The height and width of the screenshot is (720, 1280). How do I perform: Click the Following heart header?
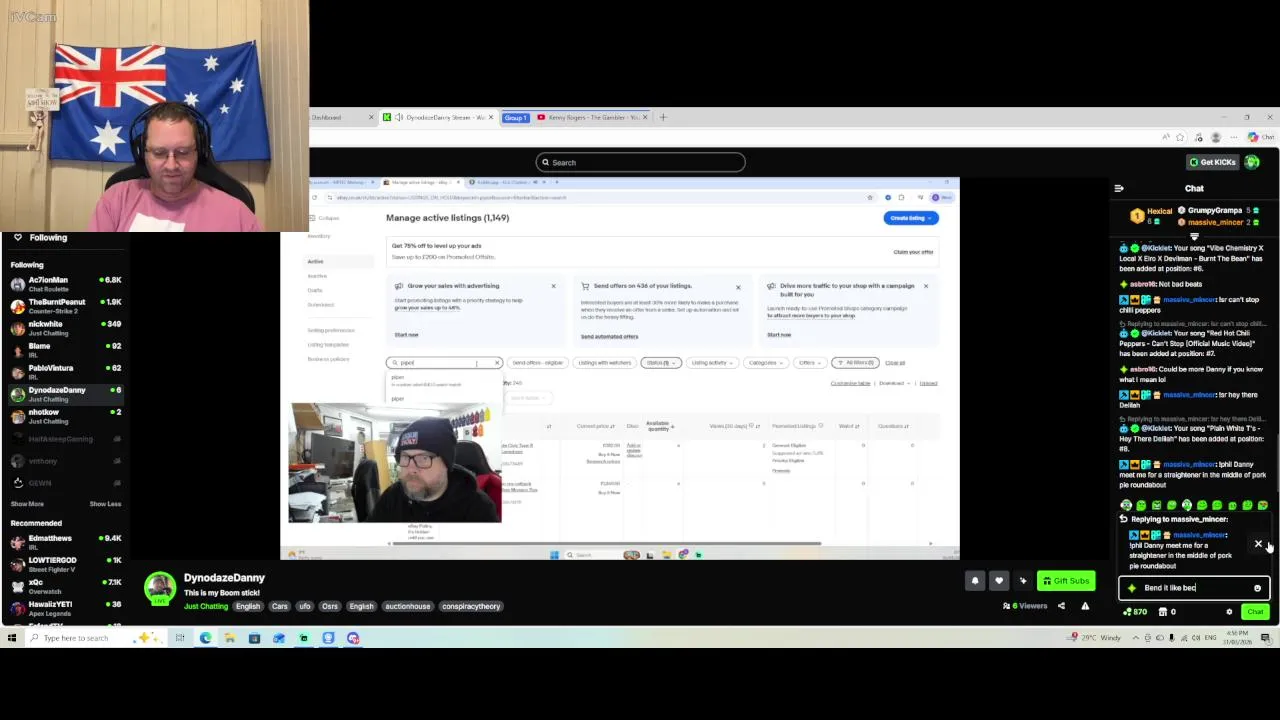pyautogui.click(x=40, y=238)
